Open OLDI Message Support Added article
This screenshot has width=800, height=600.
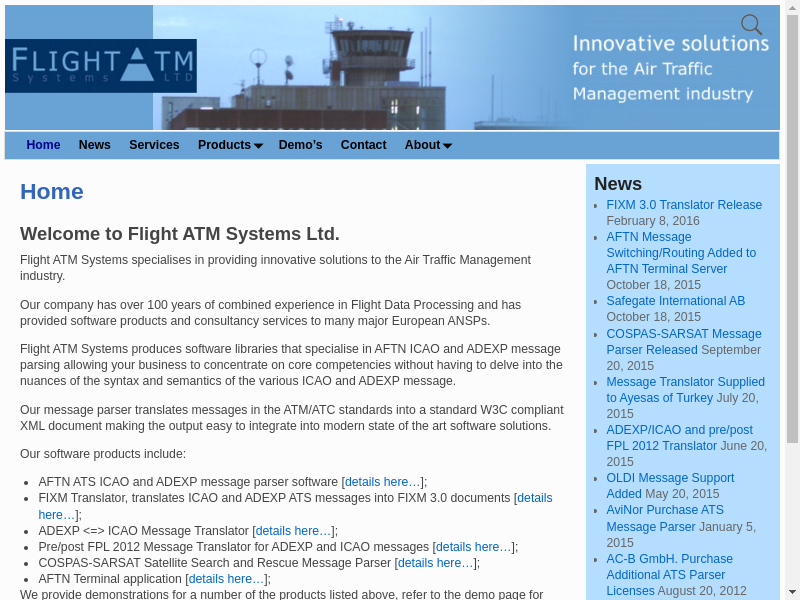670,478
